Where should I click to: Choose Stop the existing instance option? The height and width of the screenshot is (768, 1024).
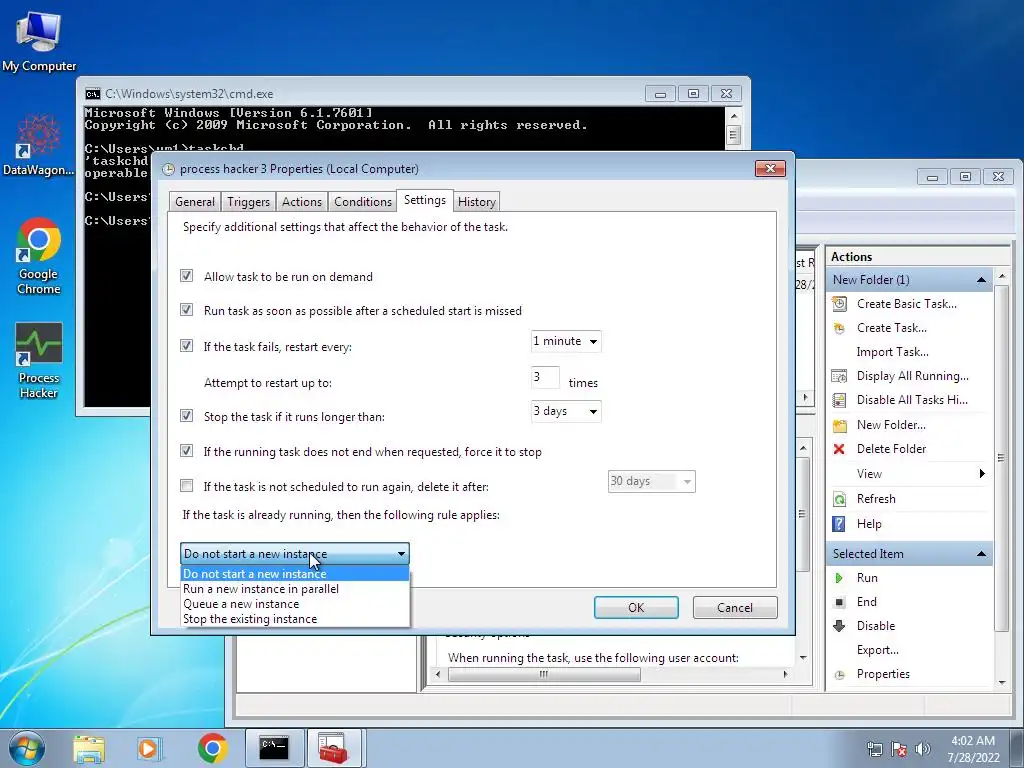pos(295,619)
